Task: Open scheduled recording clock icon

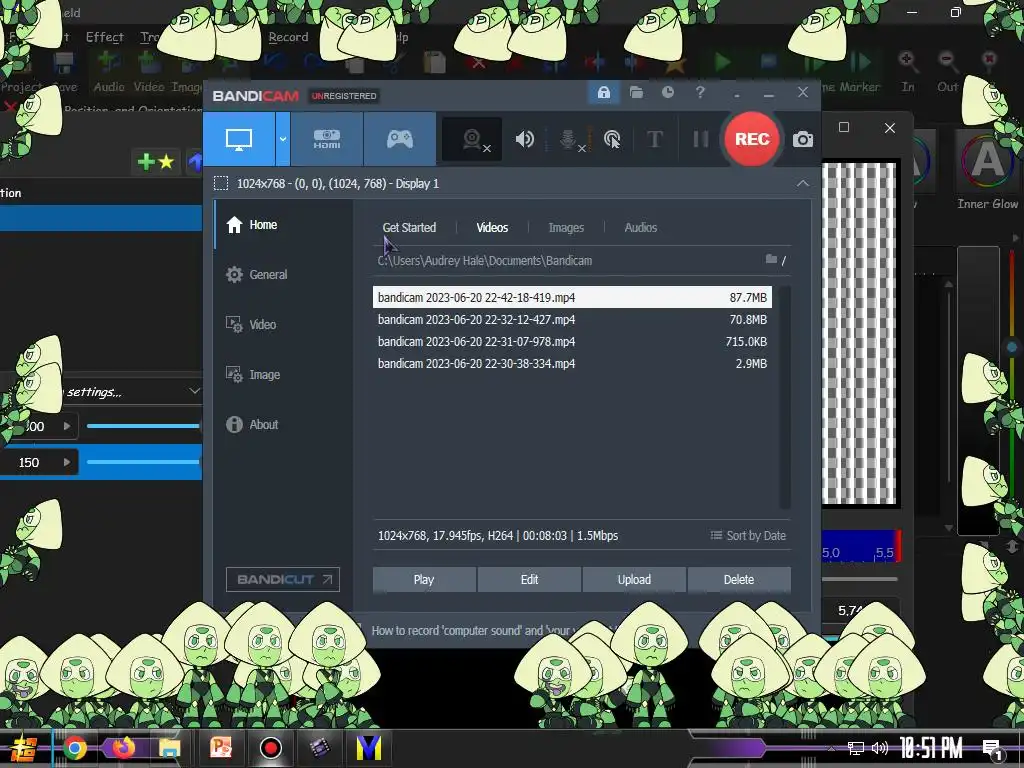Action: click(667, 92)
